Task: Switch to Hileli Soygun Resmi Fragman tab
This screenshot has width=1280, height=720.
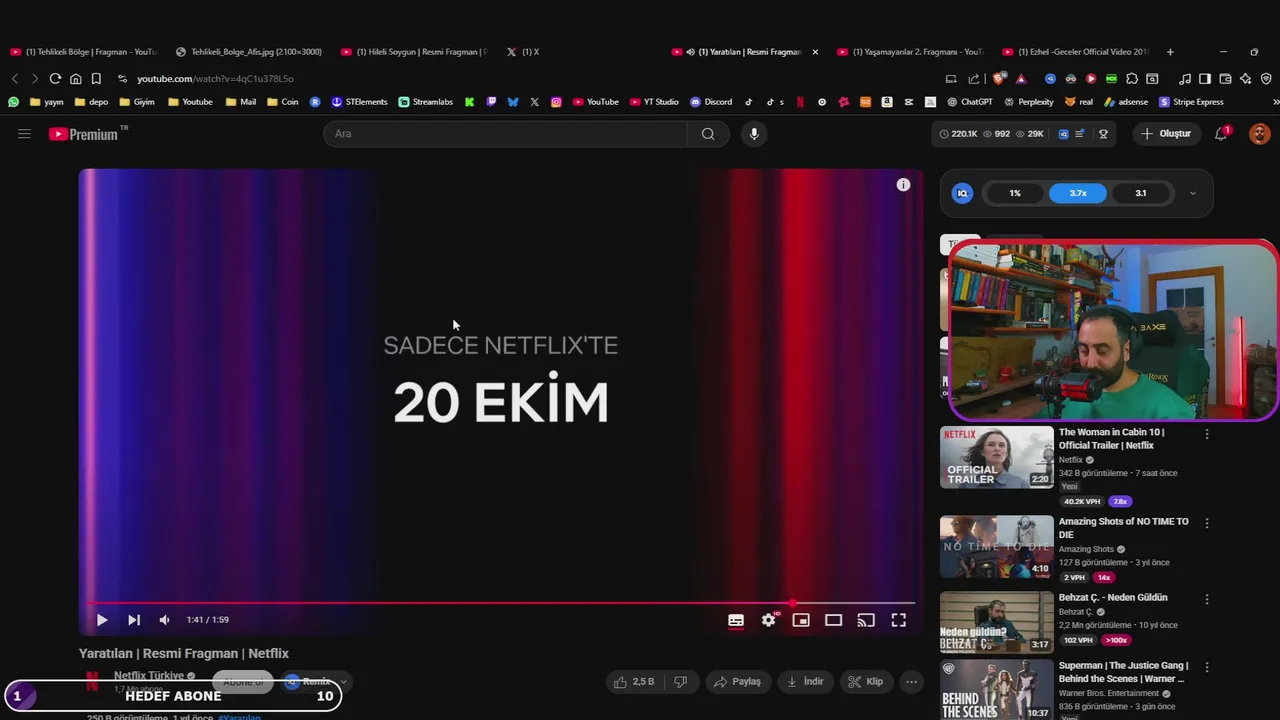Action: point(415,52)
